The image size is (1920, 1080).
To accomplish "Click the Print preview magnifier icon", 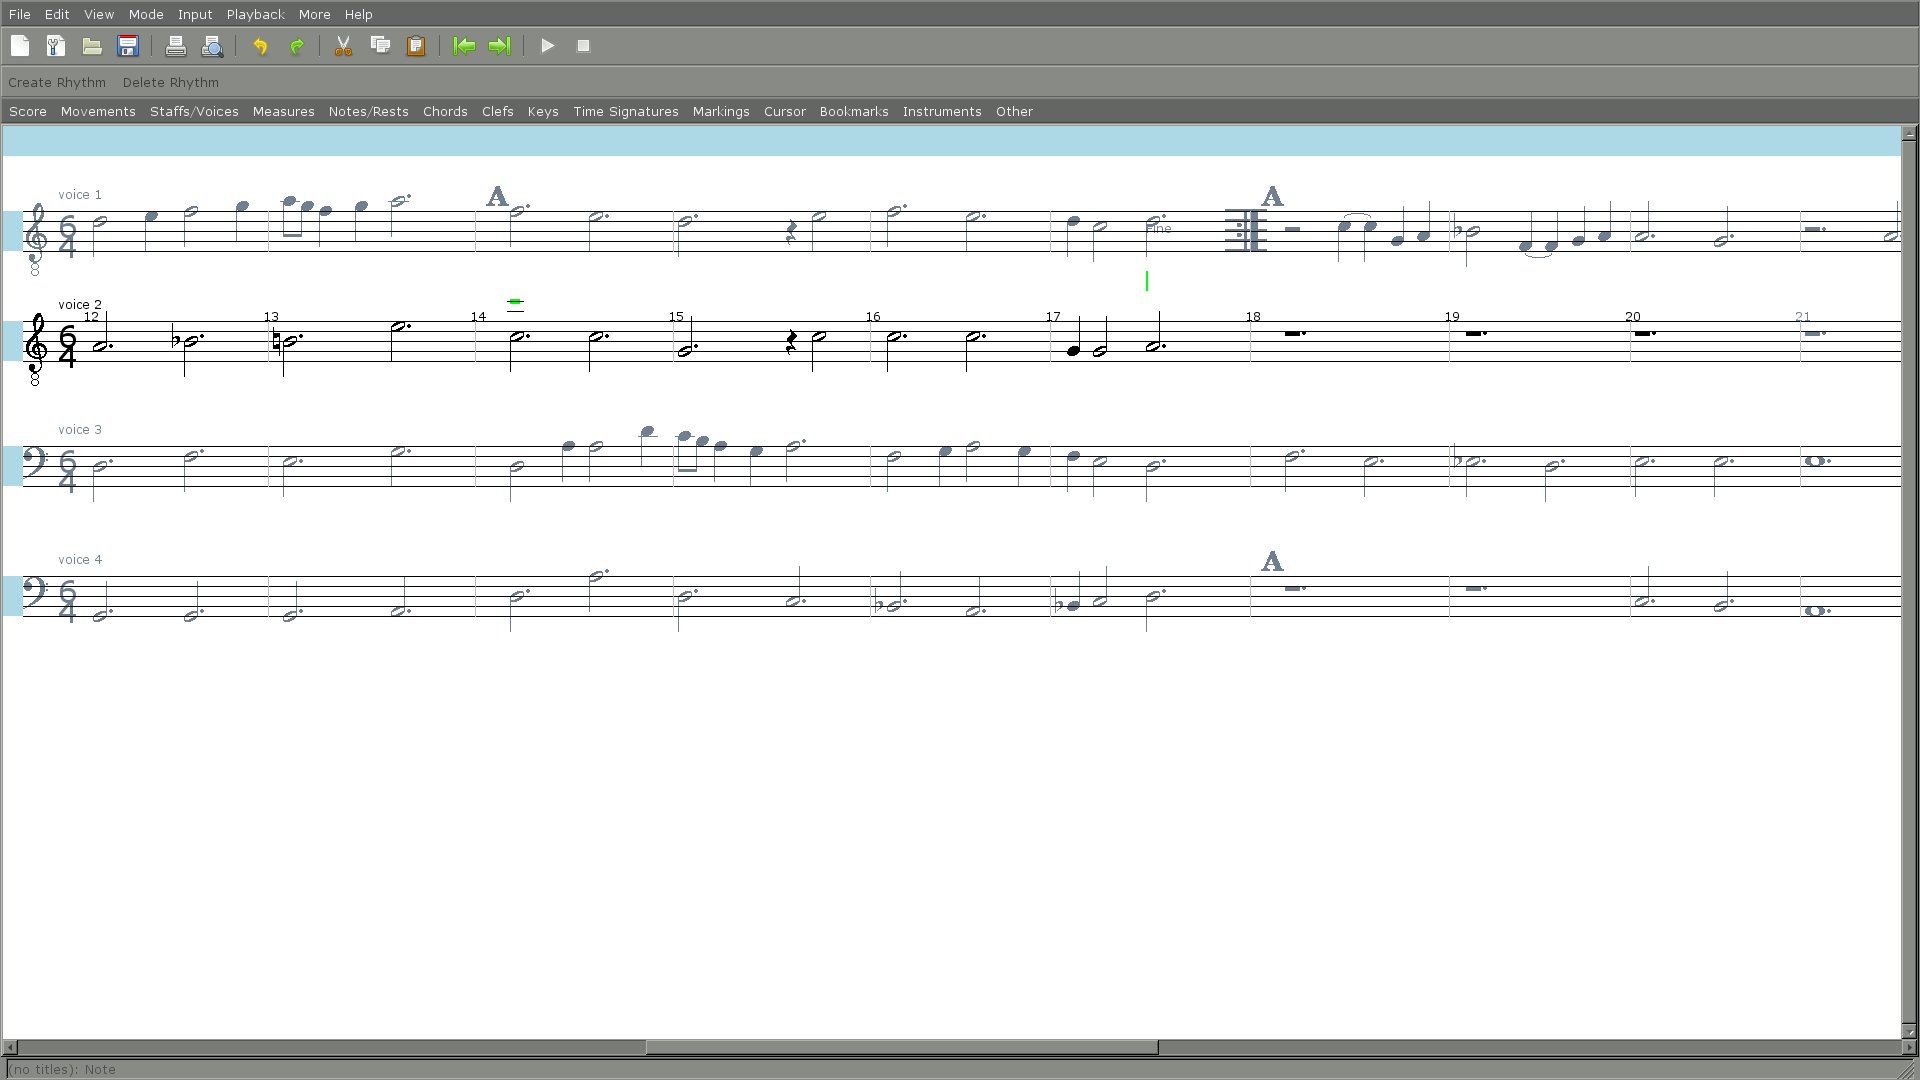I will (212, 46).
